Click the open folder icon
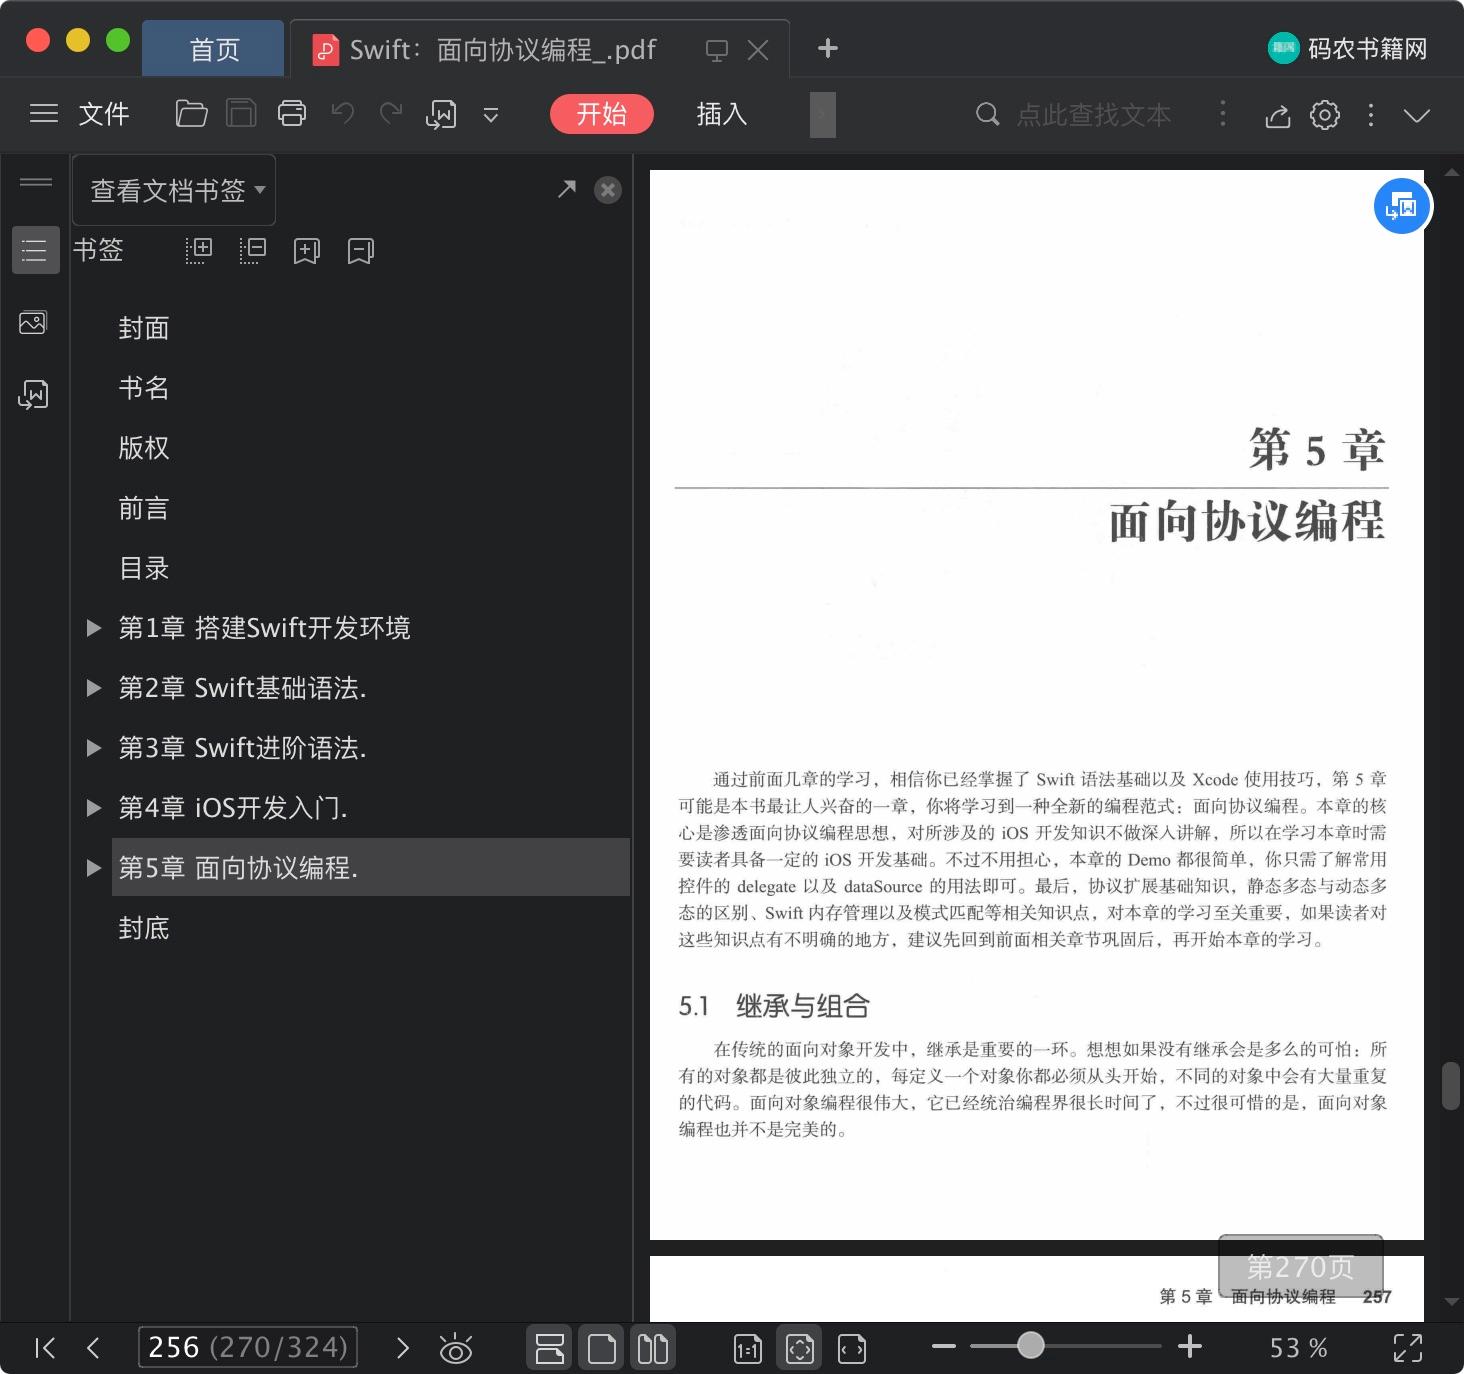The image size is (1464, 1374). [191, 114]
